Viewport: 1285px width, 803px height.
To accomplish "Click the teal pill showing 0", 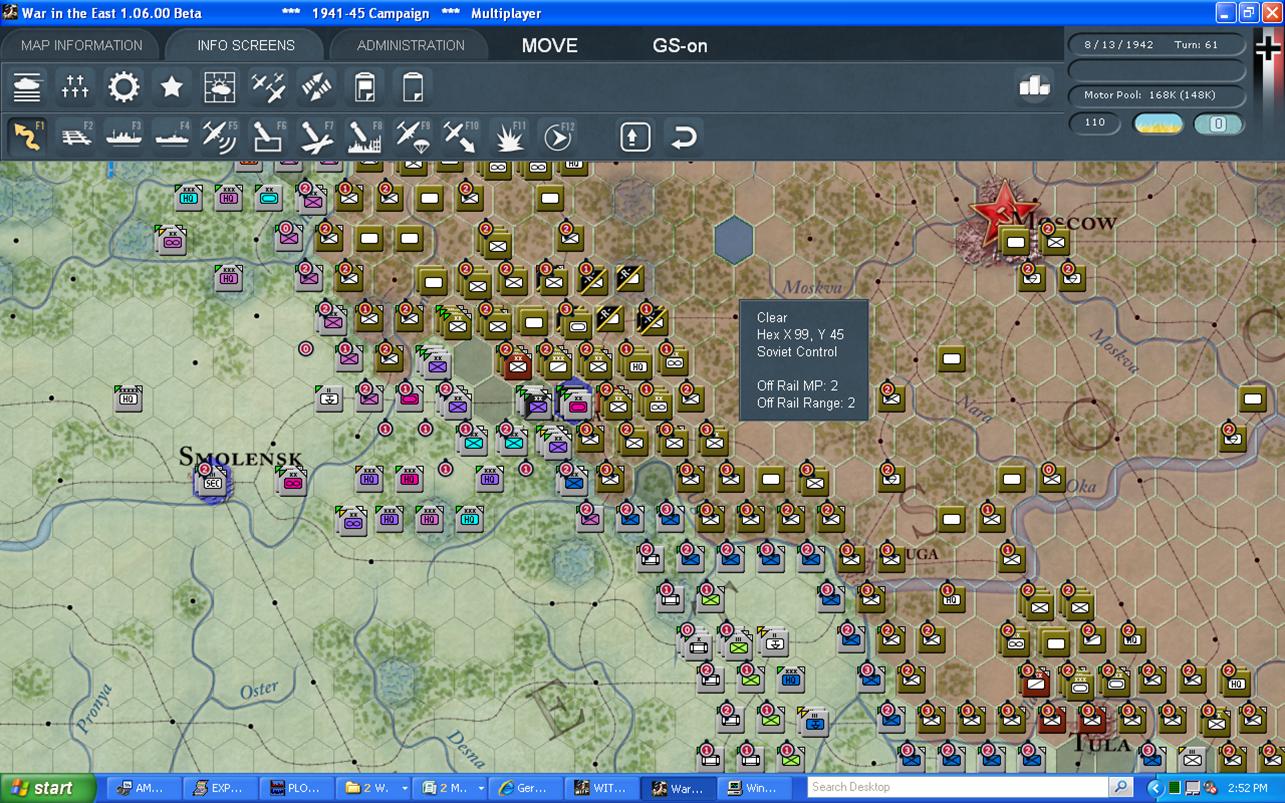I will point(1219,124).
